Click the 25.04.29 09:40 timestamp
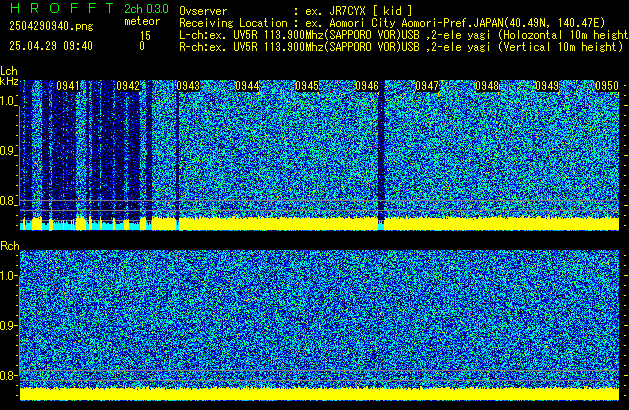The image size is (629, 410). click(x=51, y=46)
